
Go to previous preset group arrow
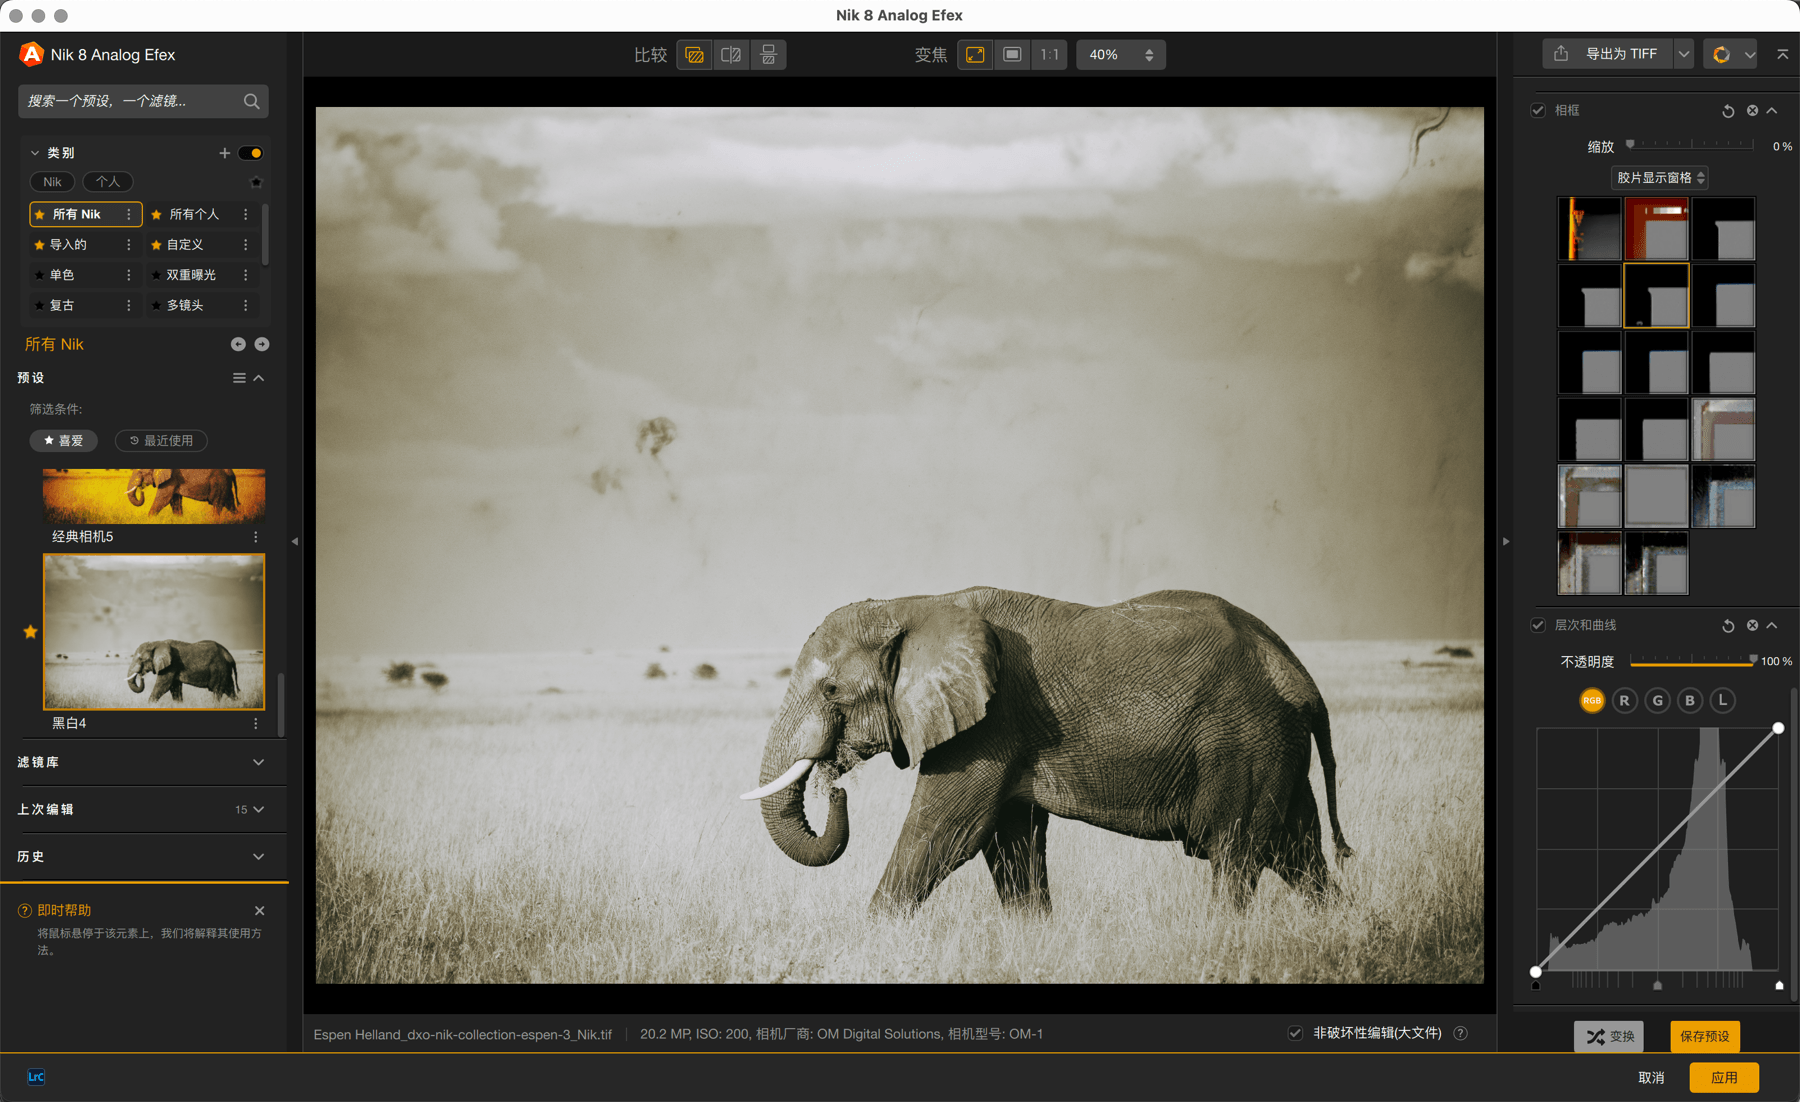point(238,344)
